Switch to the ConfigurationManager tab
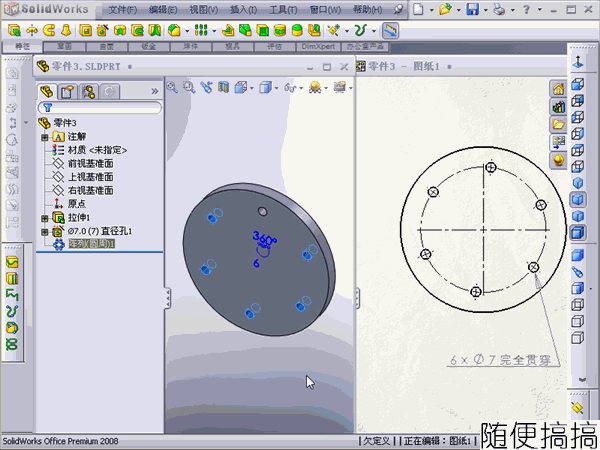 coord(89,92)
